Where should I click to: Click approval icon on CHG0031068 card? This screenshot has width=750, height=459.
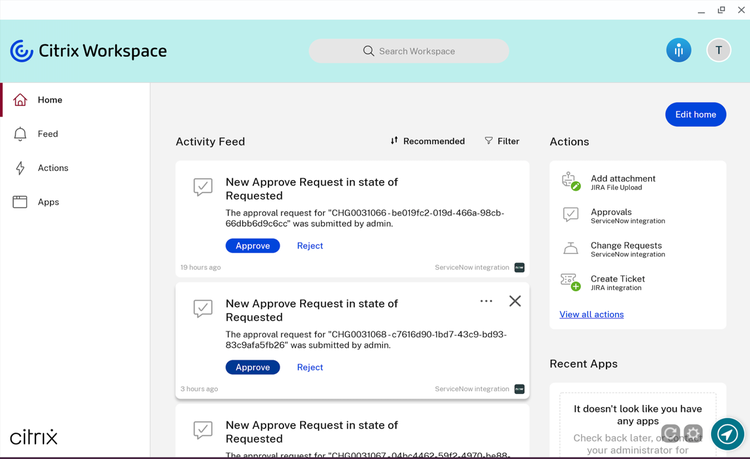[203, 308]
